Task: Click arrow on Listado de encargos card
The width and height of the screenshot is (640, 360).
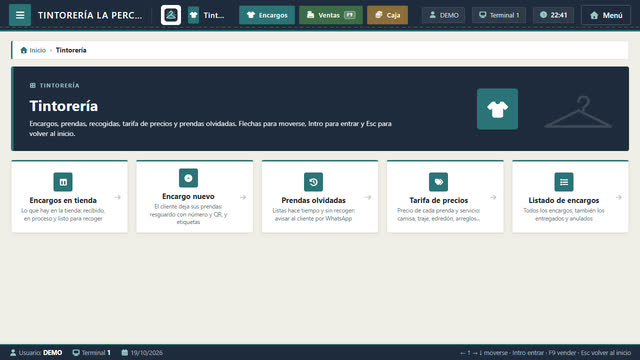Action: pyautogui.click(x=618, y=197)
